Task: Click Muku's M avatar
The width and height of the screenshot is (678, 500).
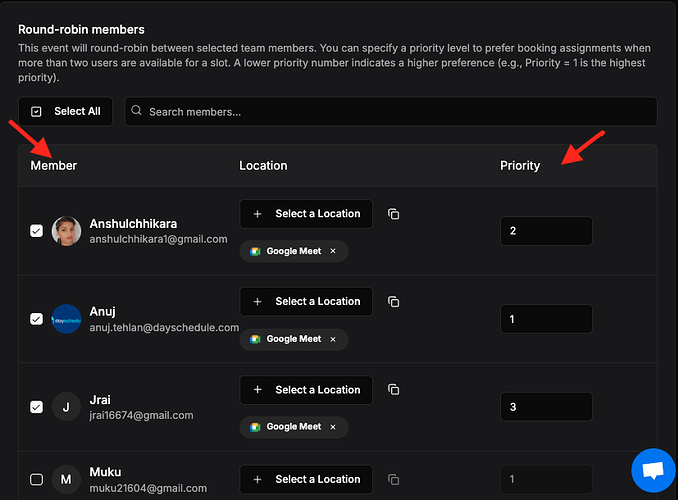Action: [66, 479]
